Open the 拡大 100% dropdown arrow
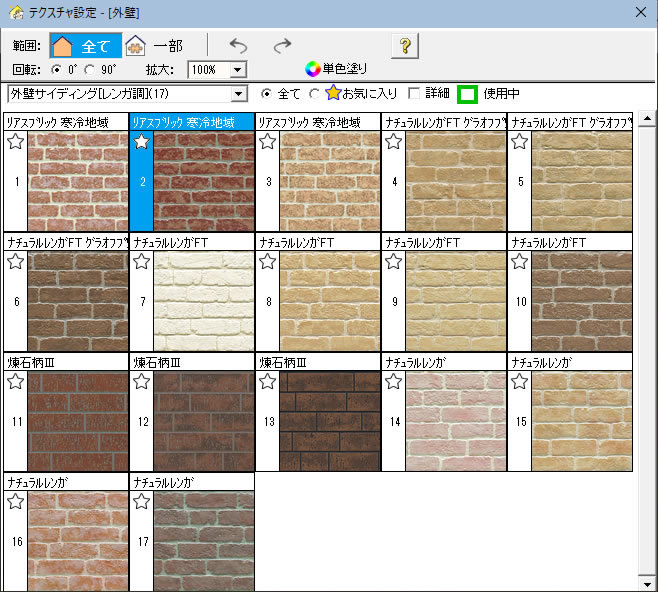Screen dimensions: 658x592 click(238, 70)
